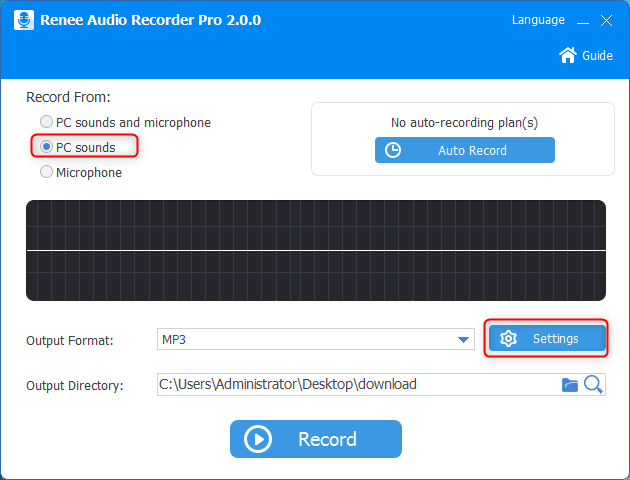Browse output folder with the folder icon
Viewport: 630px width, 480px height.
[x=570, y=384]
